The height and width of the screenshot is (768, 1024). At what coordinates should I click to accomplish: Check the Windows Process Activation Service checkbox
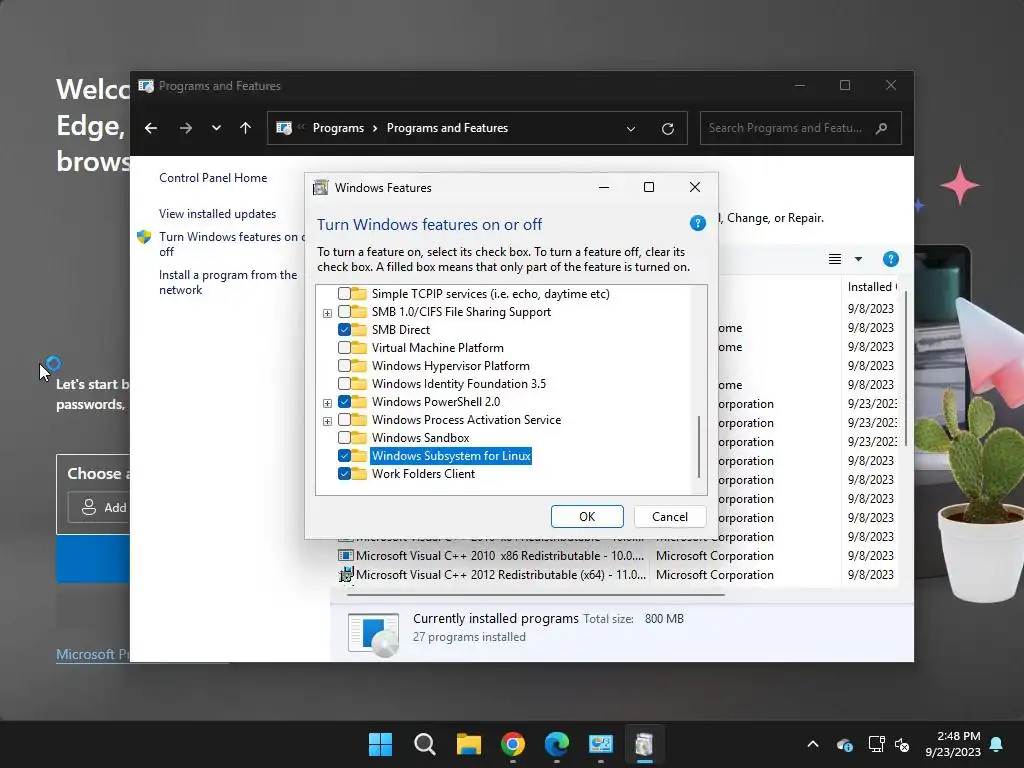pyautogui.click(x=344, y=420)
